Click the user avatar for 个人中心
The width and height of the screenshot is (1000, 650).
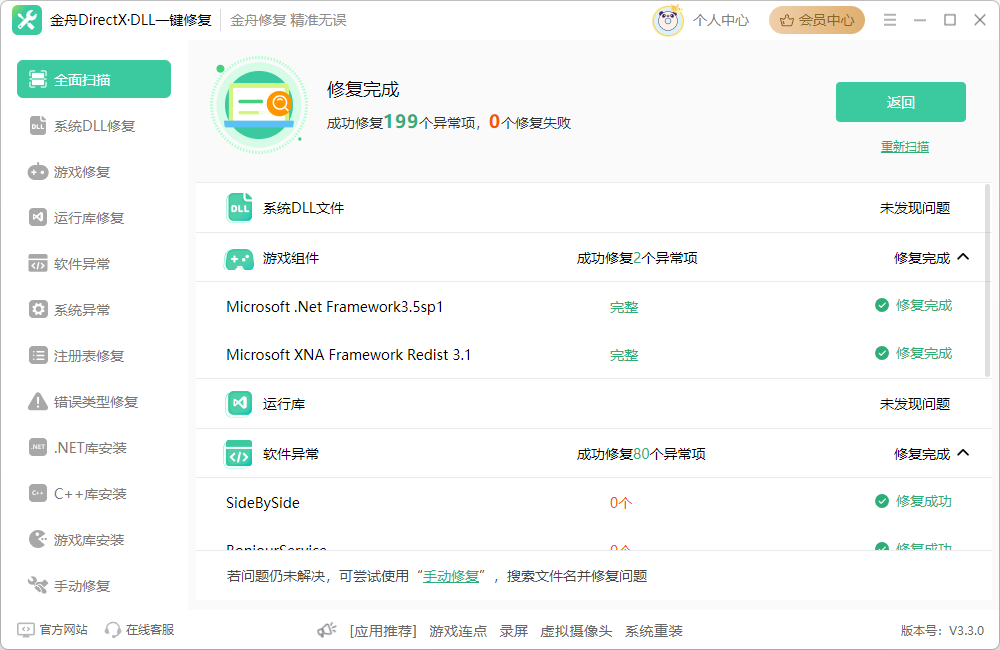(x=668, y=20)
